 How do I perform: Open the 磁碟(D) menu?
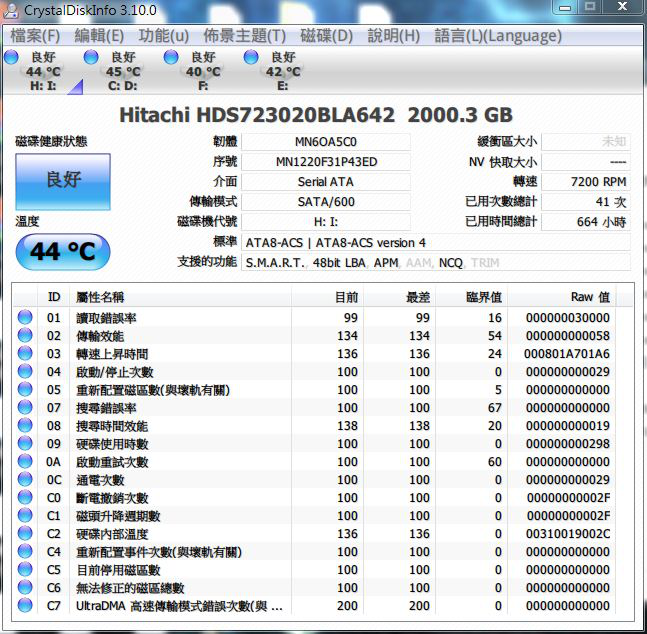(326, 36)
